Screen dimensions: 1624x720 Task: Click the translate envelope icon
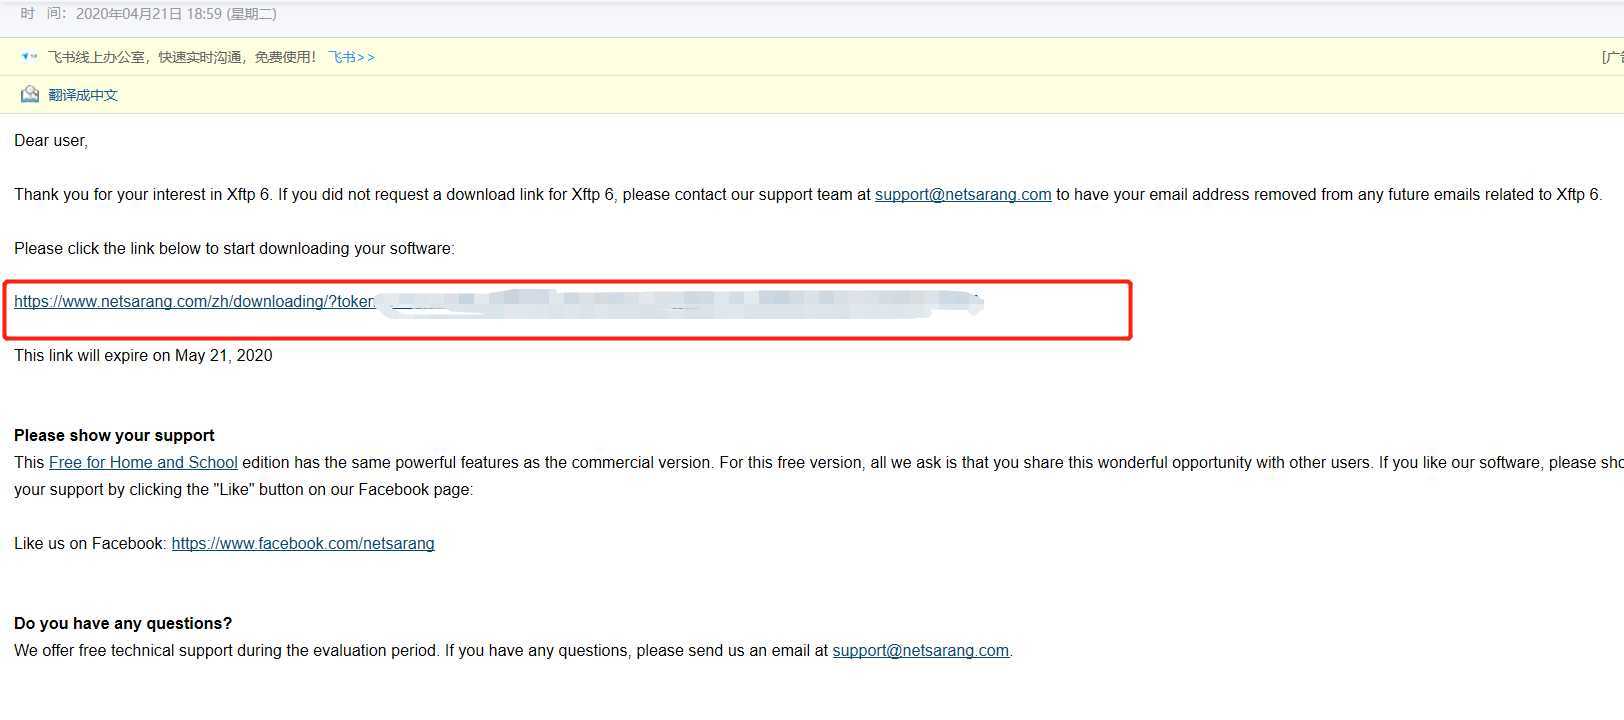[30, 94]
